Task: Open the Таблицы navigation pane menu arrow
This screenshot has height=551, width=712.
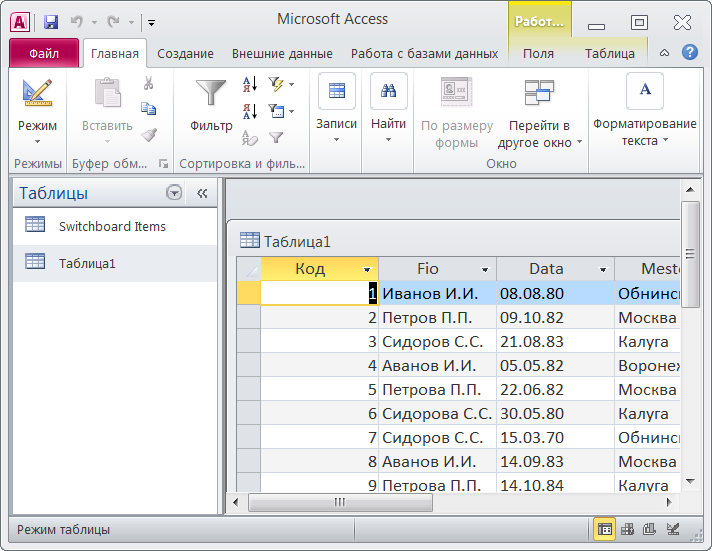Action: point(174,193)
